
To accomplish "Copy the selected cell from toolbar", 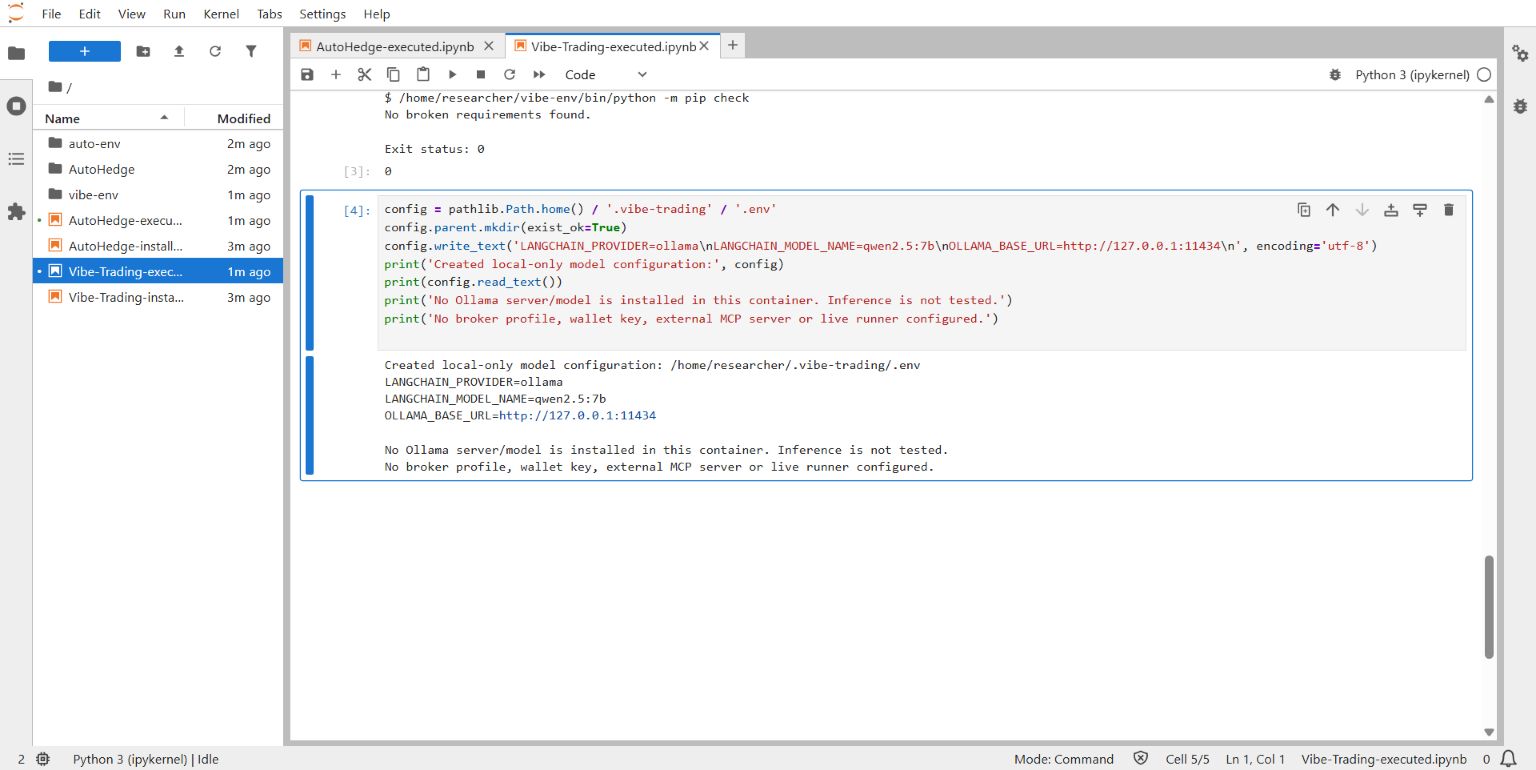I will coord(394,74).
